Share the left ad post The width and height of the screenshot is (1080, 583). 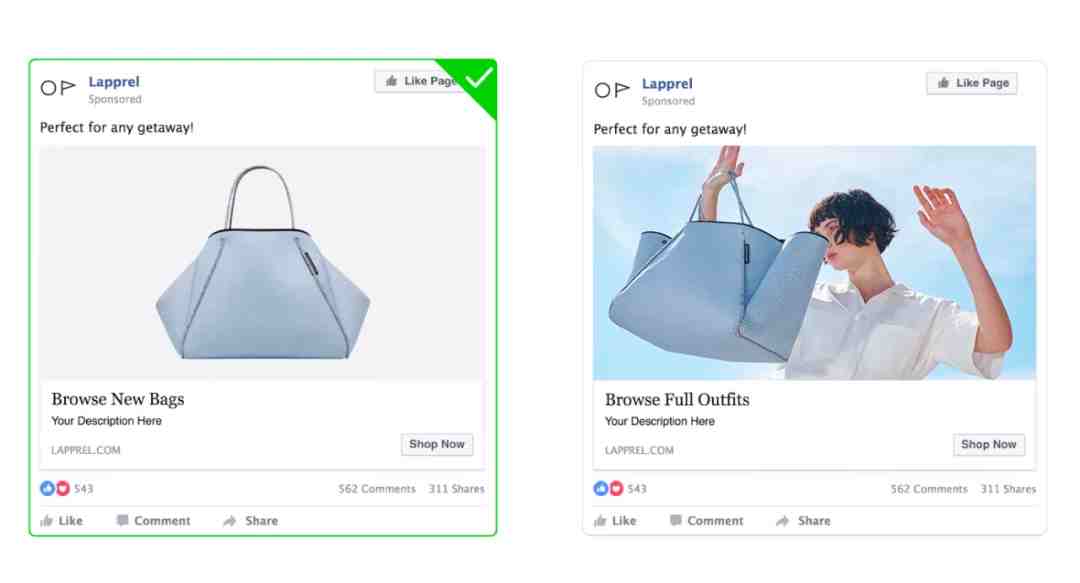pyautogui.click(x=251, y=521)
